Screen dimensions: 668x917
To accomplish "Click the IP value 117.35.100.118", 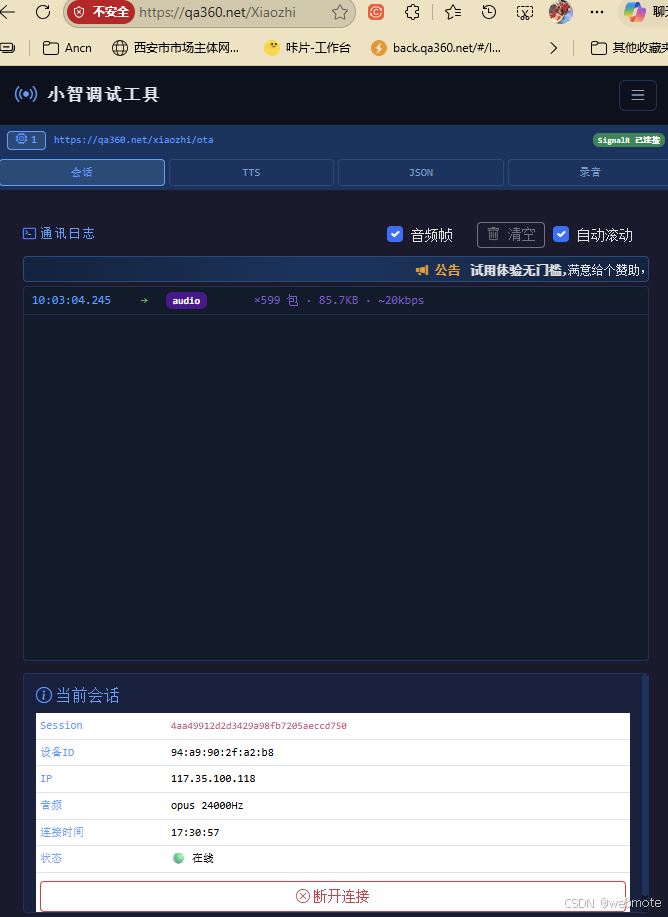I will (213, 779).
